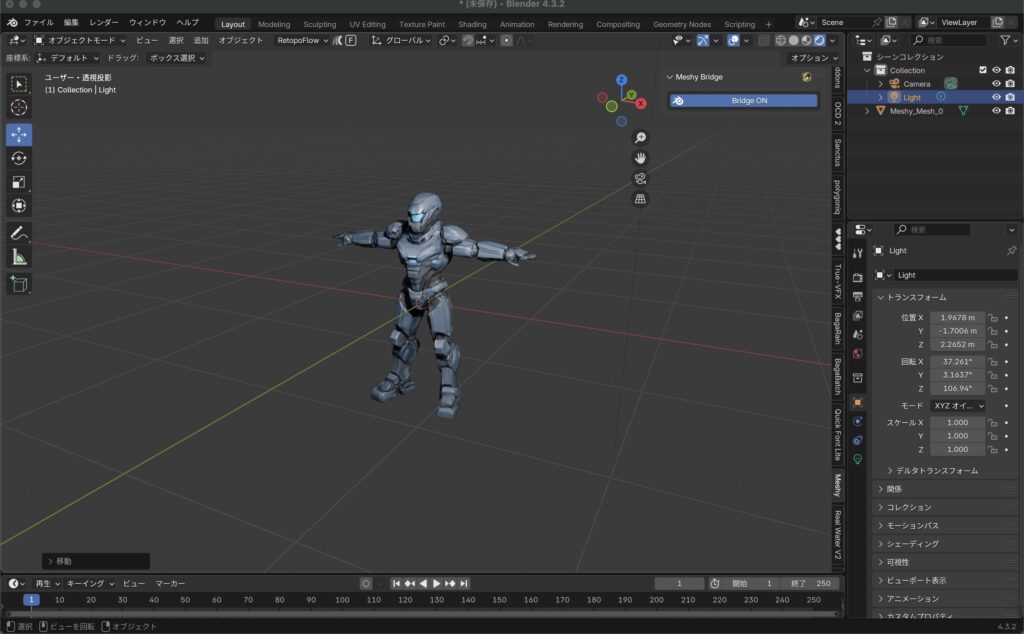Choose the Annotate pencil tool
1024x634 pixels.
[19, 233]
